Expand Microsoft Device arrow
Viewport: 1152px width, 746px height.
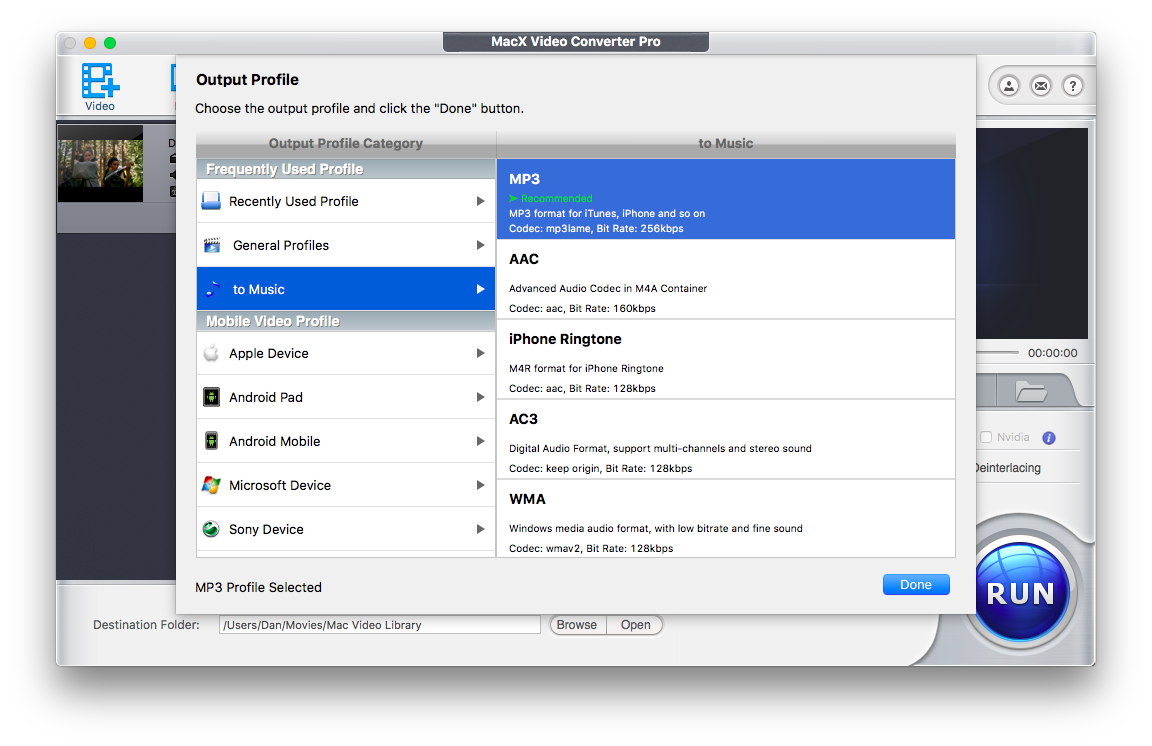480,485
